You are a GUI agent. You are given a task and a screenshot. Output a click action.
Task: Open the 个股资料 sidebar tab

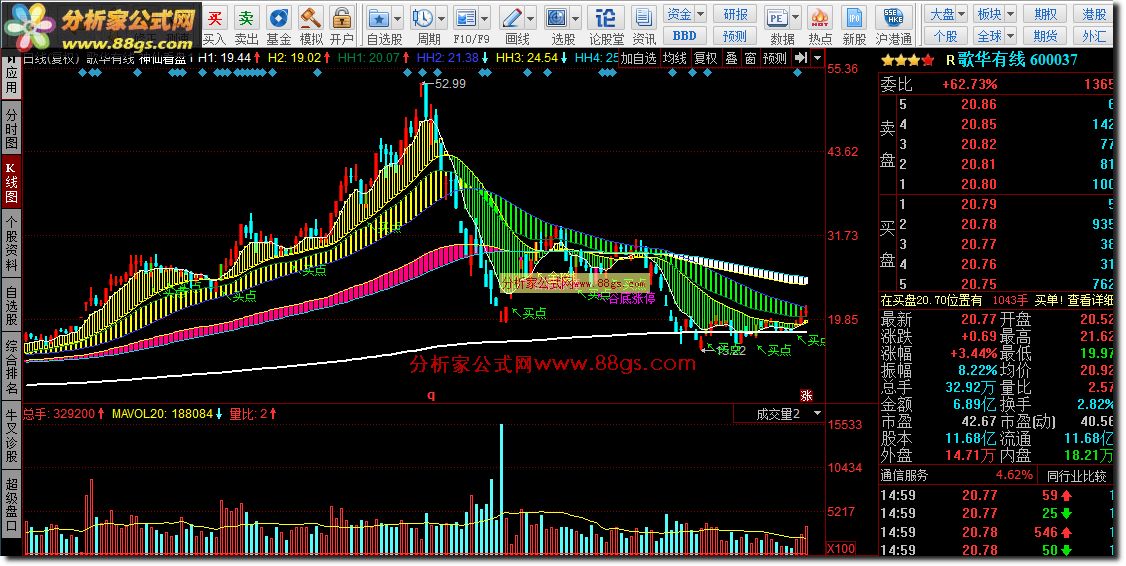tap(11, 244)
